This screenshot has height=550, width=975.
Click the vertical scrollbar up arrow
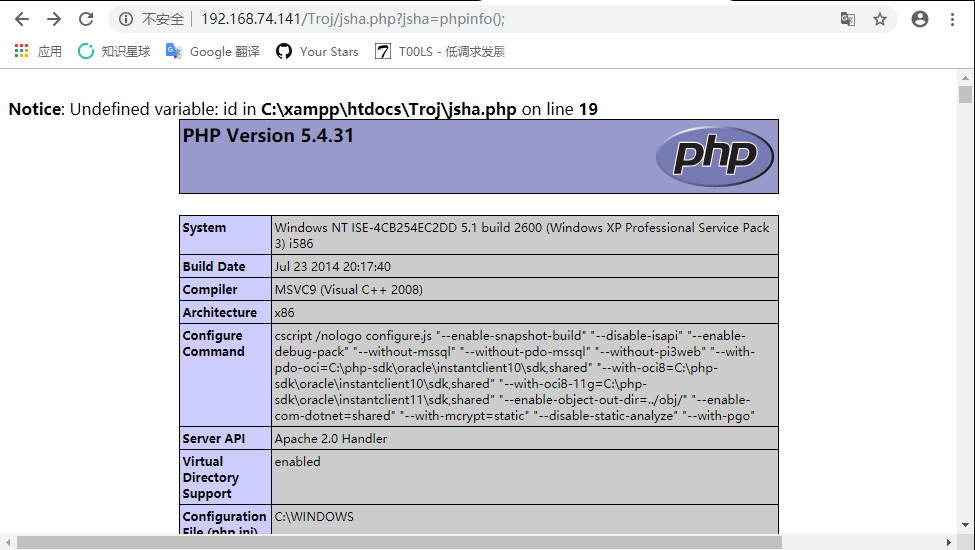[x=965, y=78]
